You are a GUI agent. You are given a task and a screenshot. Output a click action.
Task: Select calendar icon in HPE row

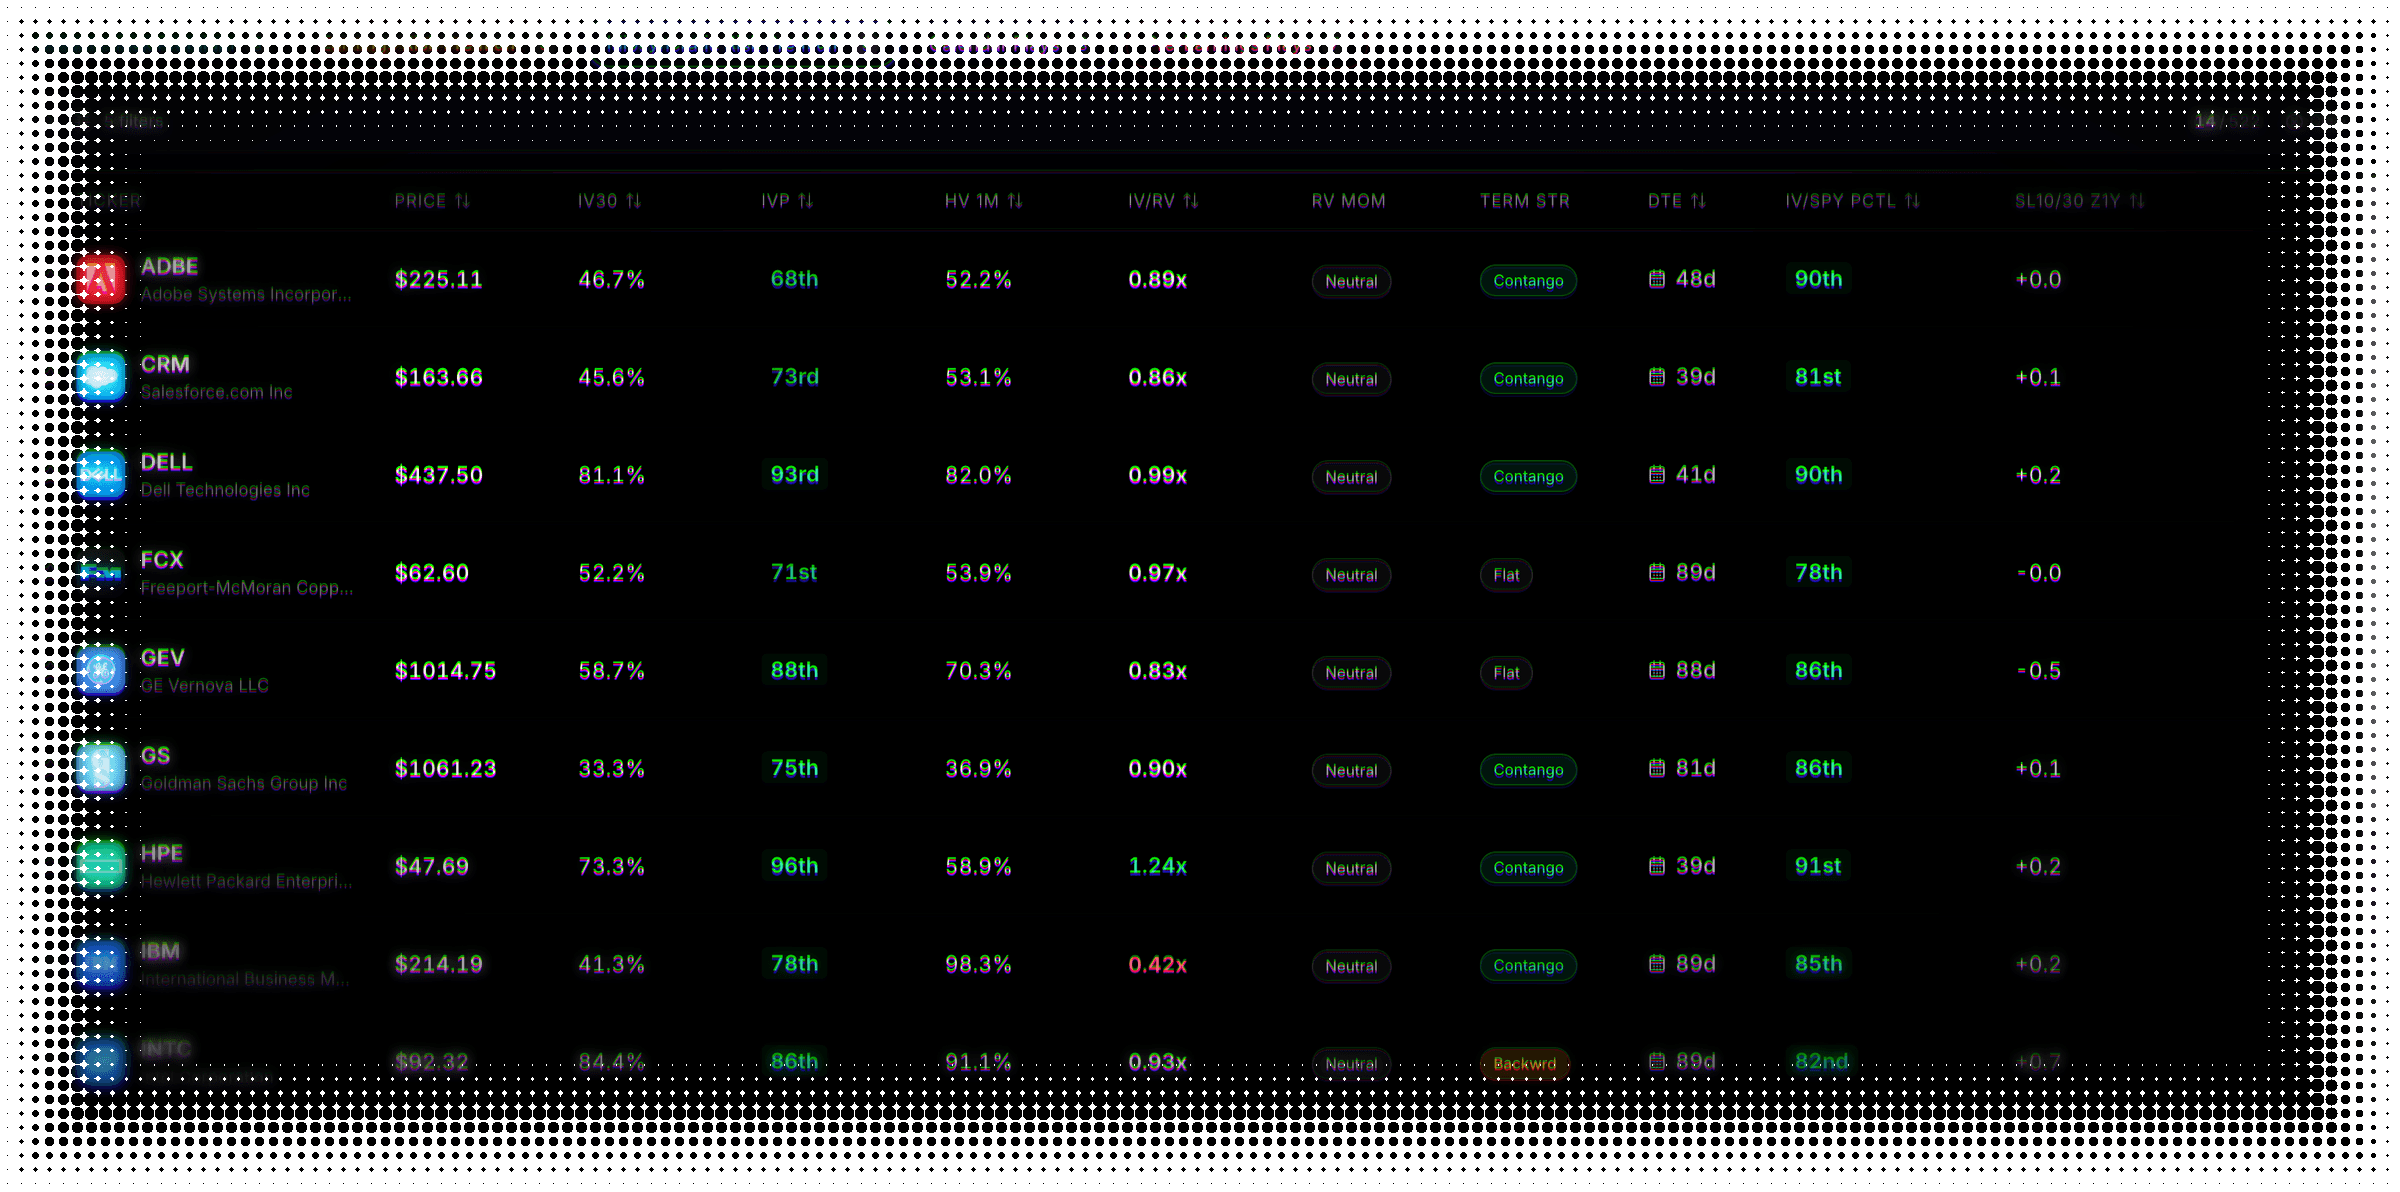click(1657, 866)
